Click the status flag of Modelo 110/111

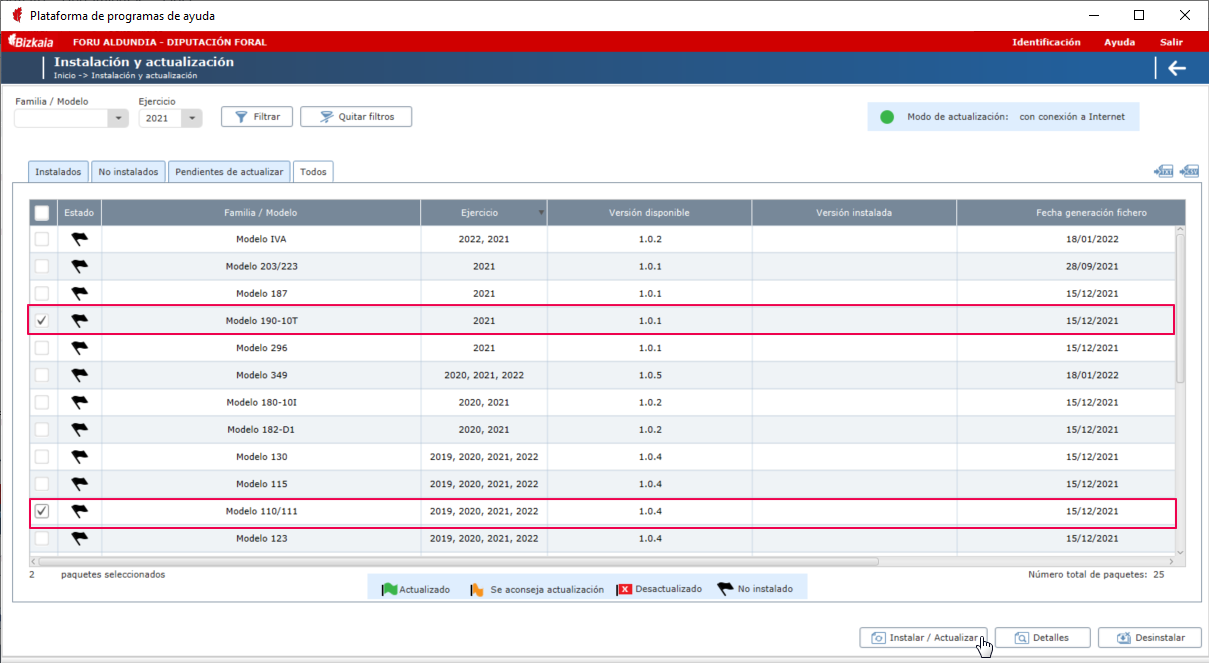[80, 511]
